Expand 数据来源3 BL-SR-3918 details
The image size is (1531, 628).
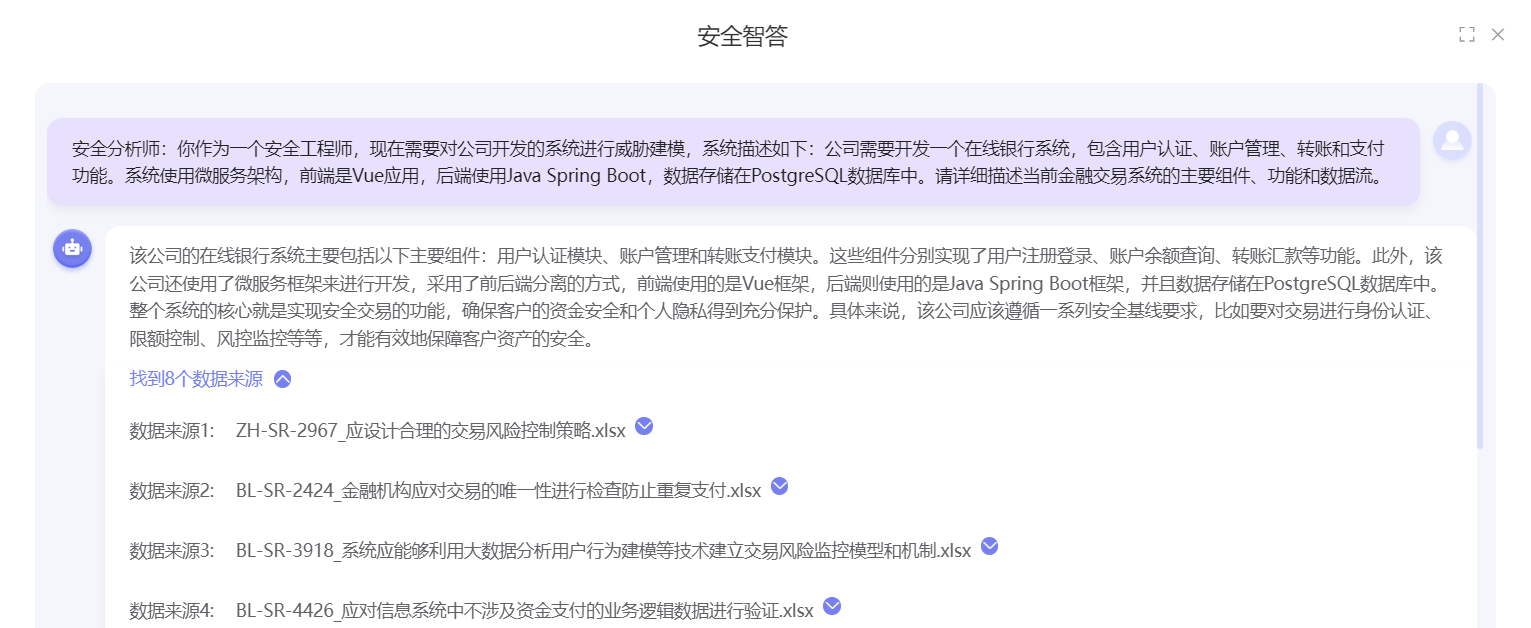point(989,546)
